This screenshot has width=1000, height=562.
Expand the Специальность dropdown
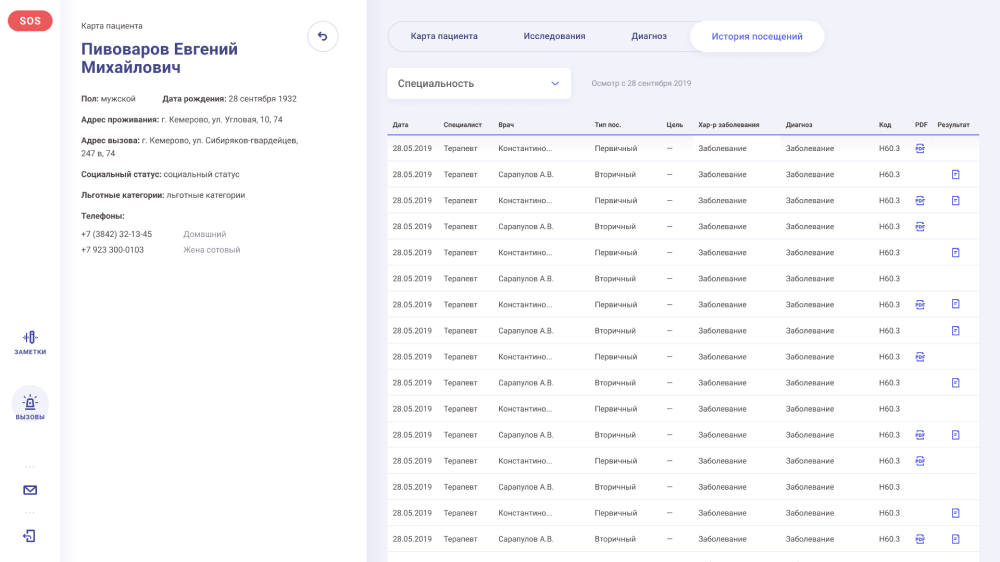coord(479,84)
